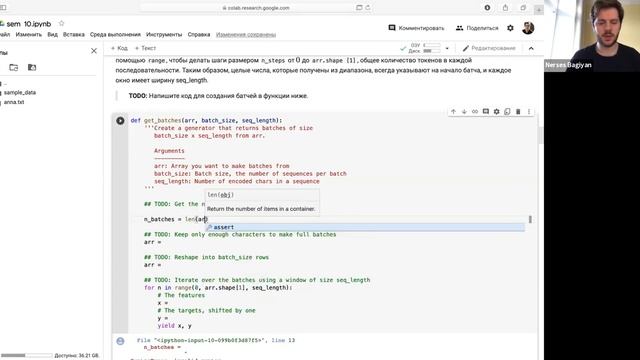Click the Поделиться button
This screenshot has width=640, height=360.
tap(477, 28)
